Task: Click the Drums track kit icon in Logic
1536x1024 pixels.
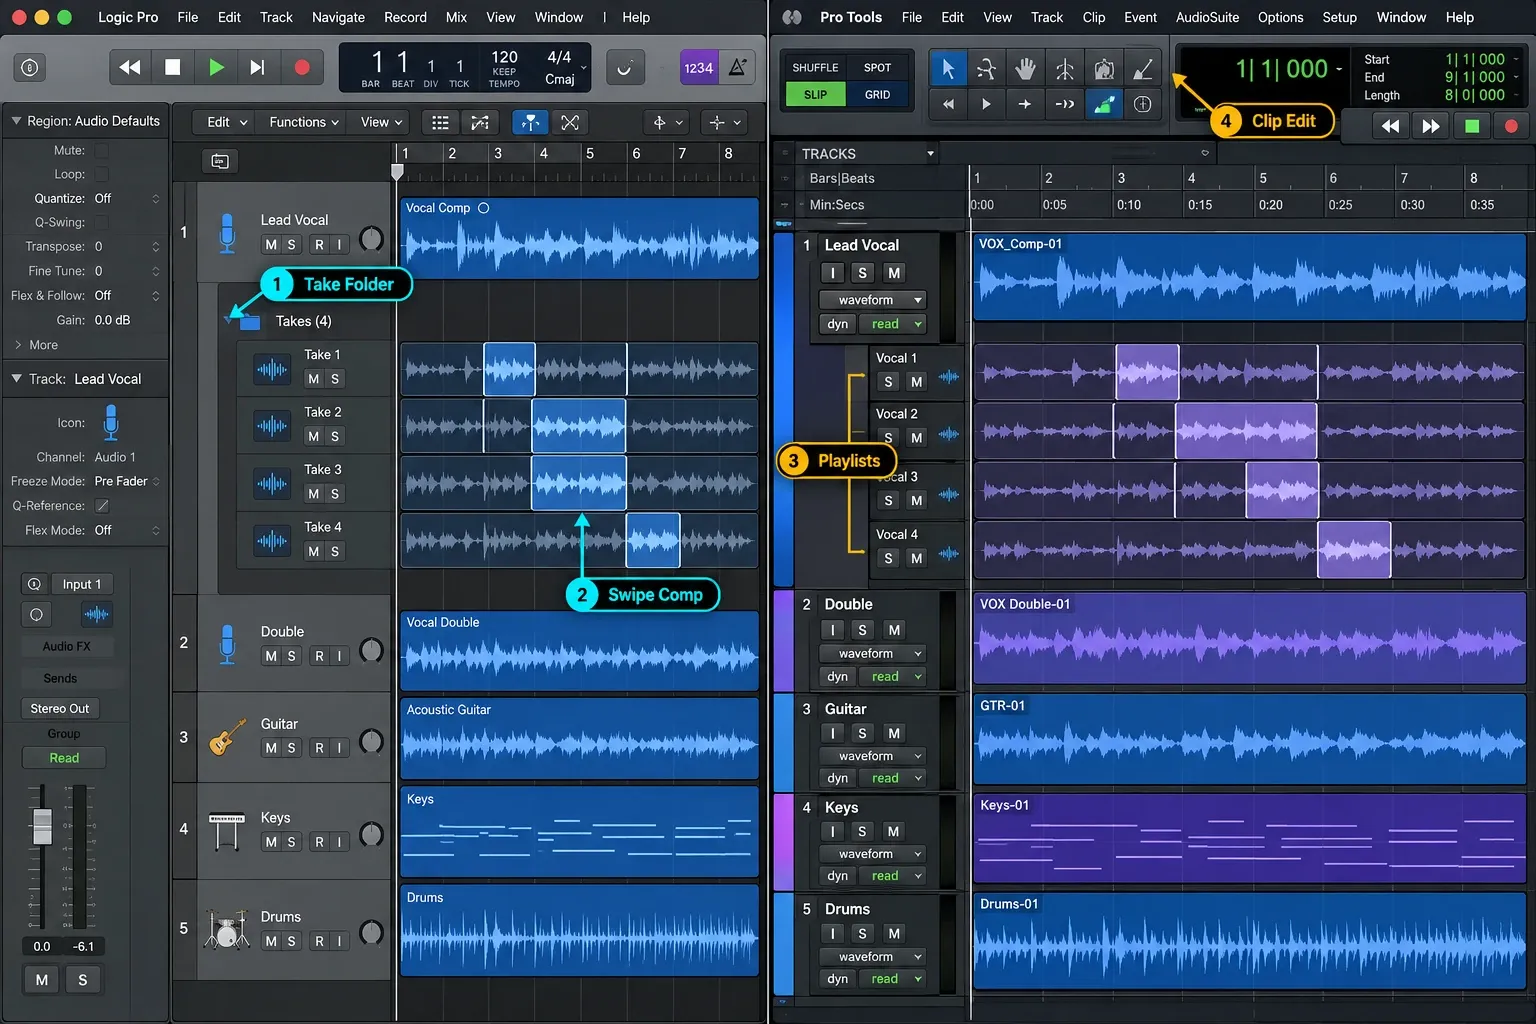Action: click(227, 929)
